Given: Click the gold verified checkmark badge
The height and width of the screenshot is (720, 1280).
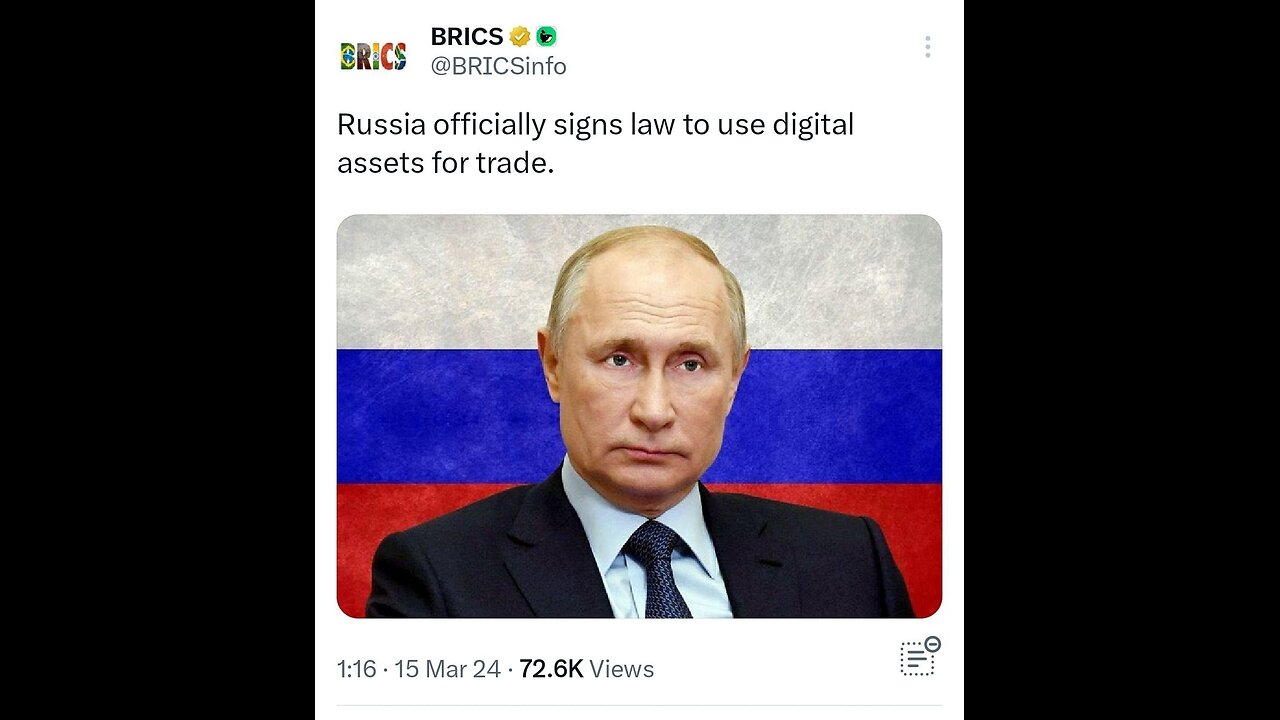Looking at the screenshot, I should pos(520,37).
